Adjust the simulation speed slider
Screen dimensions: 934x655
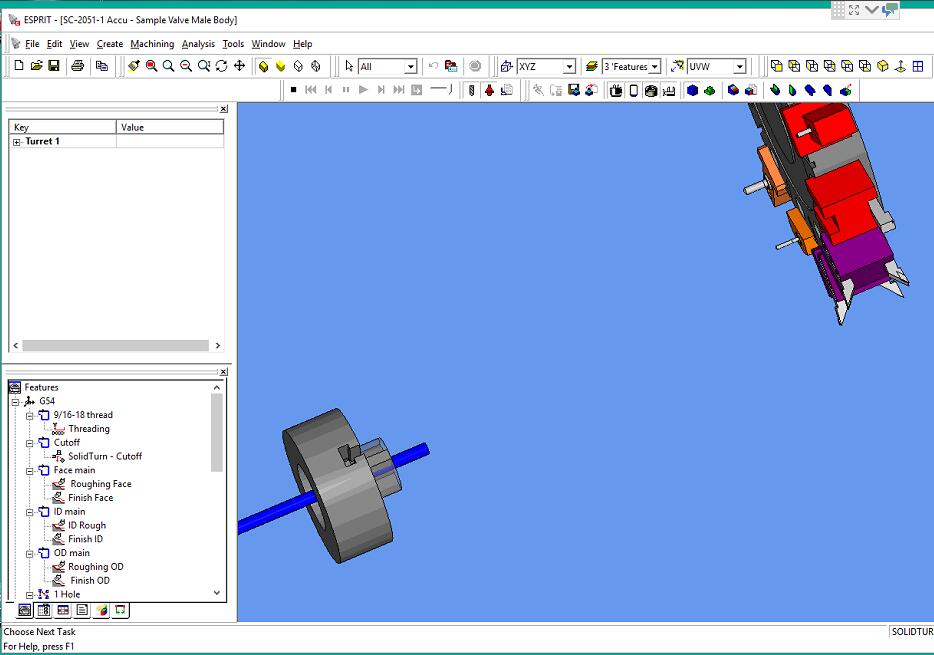(441, 89)
